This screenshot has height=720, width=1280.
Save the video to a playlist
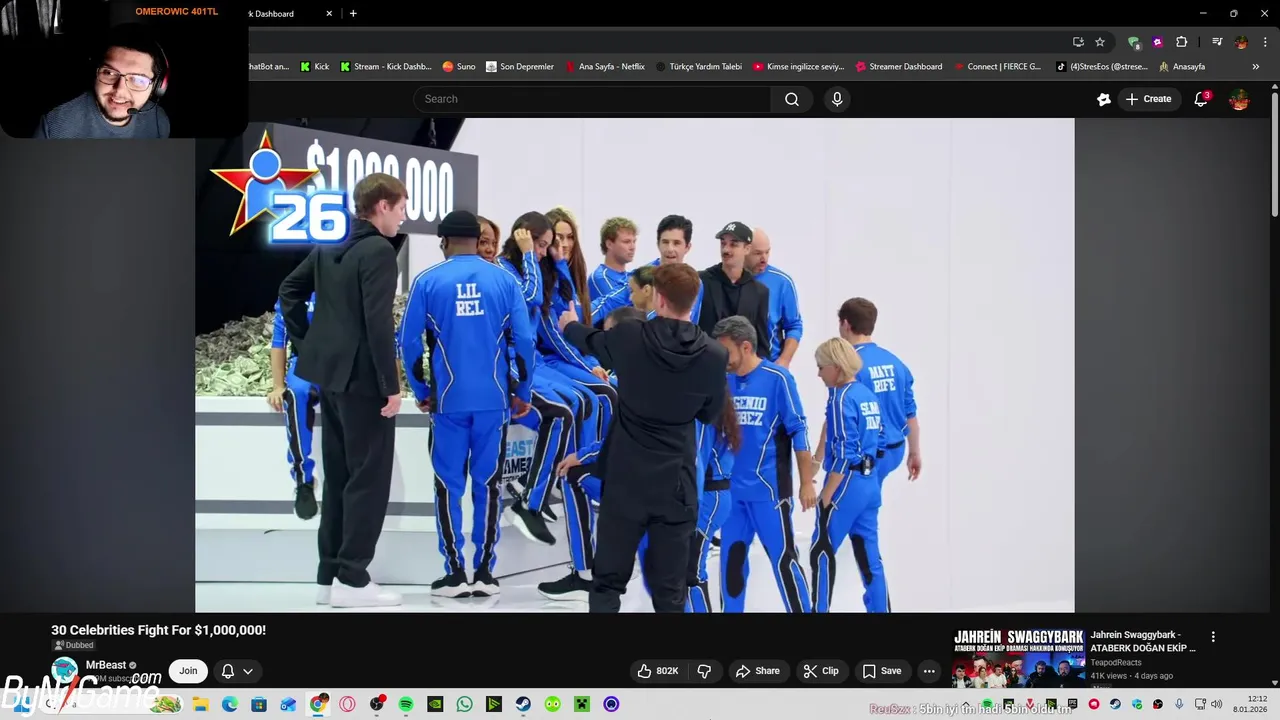tap(882, 671)
